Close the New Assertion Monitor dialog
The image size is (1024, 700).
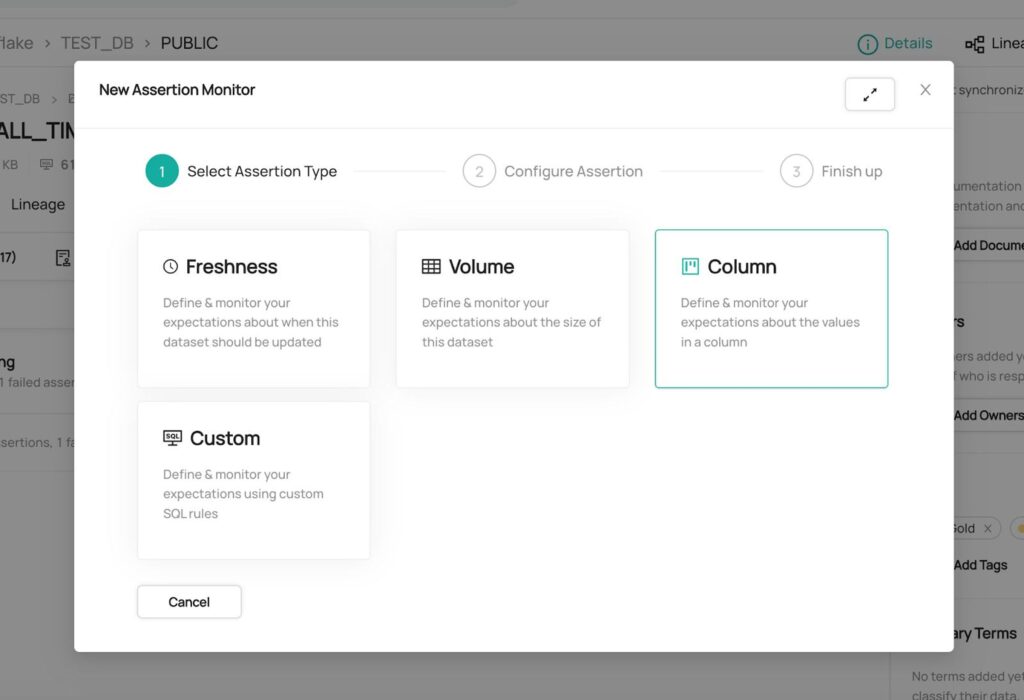[x=925, y=90]
